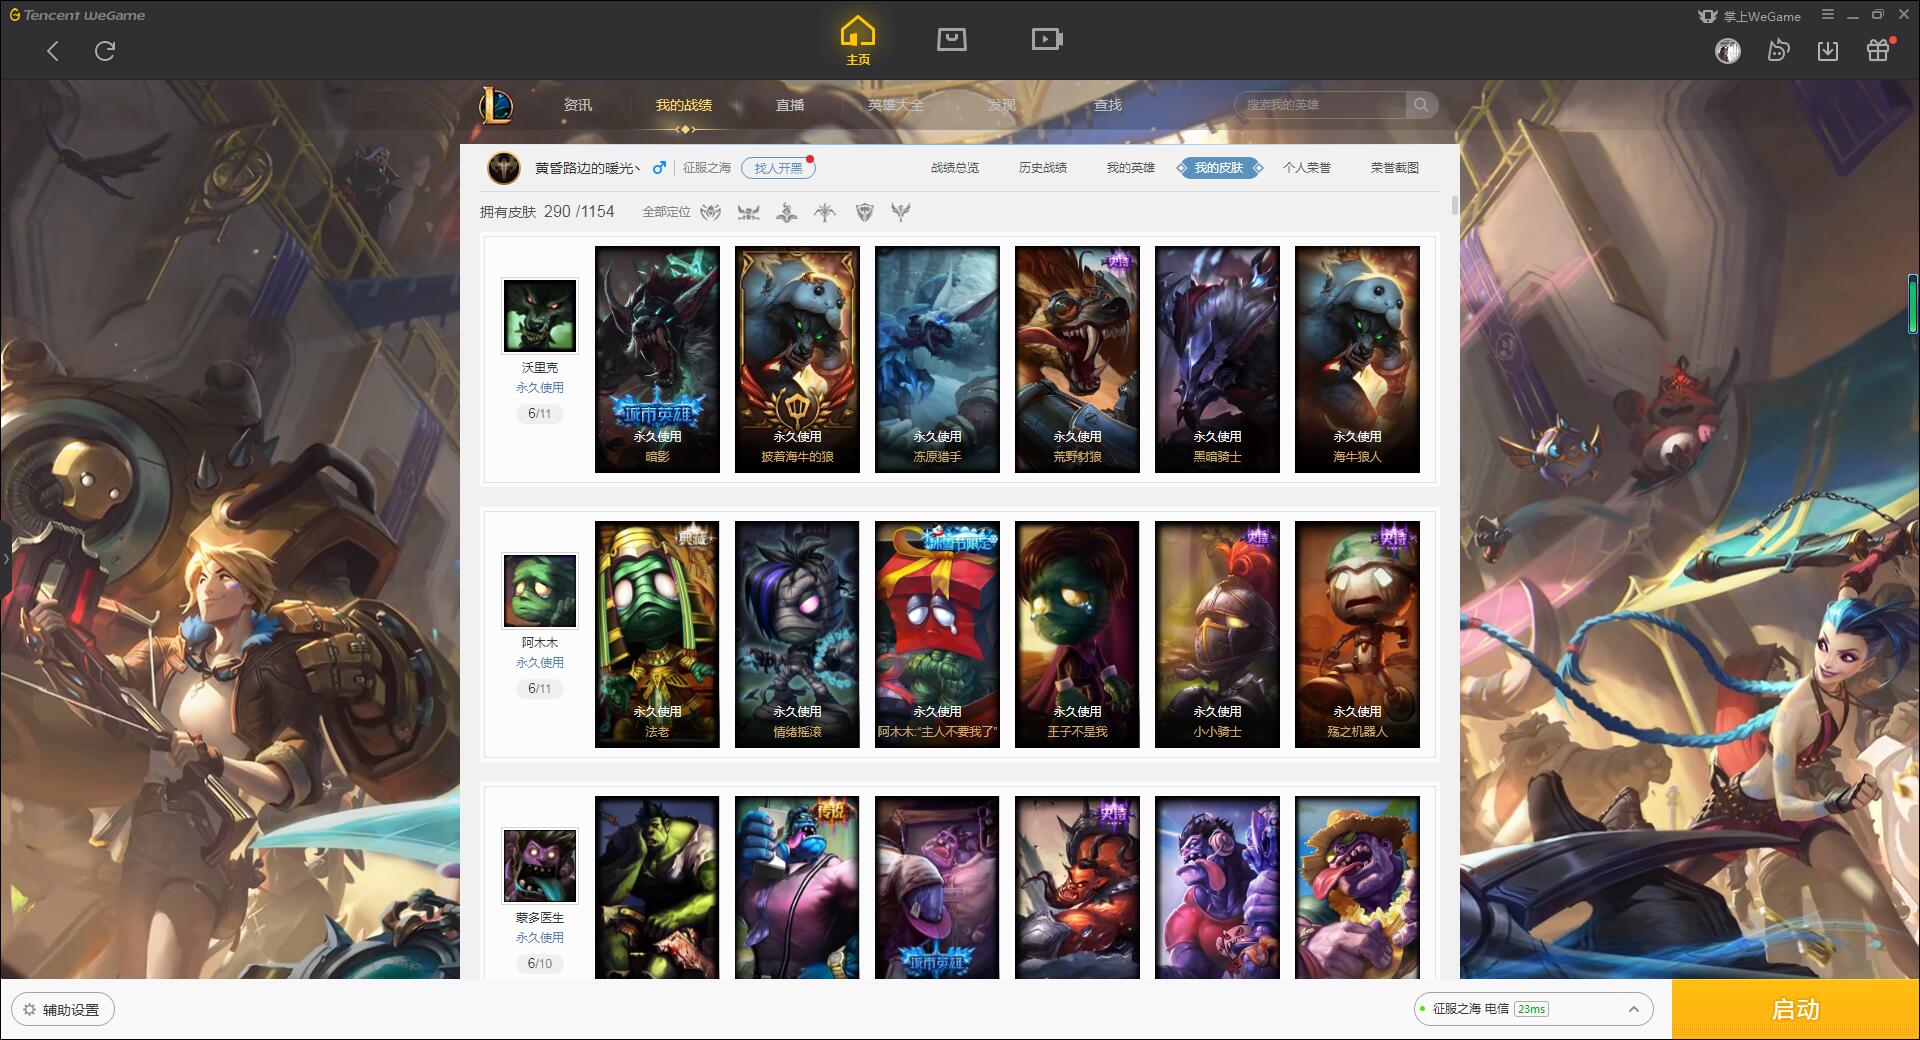Click the 黄昏路边的暖光 summoner name
This screenshot has height=1040, width=1920.
tap(588, 168)
